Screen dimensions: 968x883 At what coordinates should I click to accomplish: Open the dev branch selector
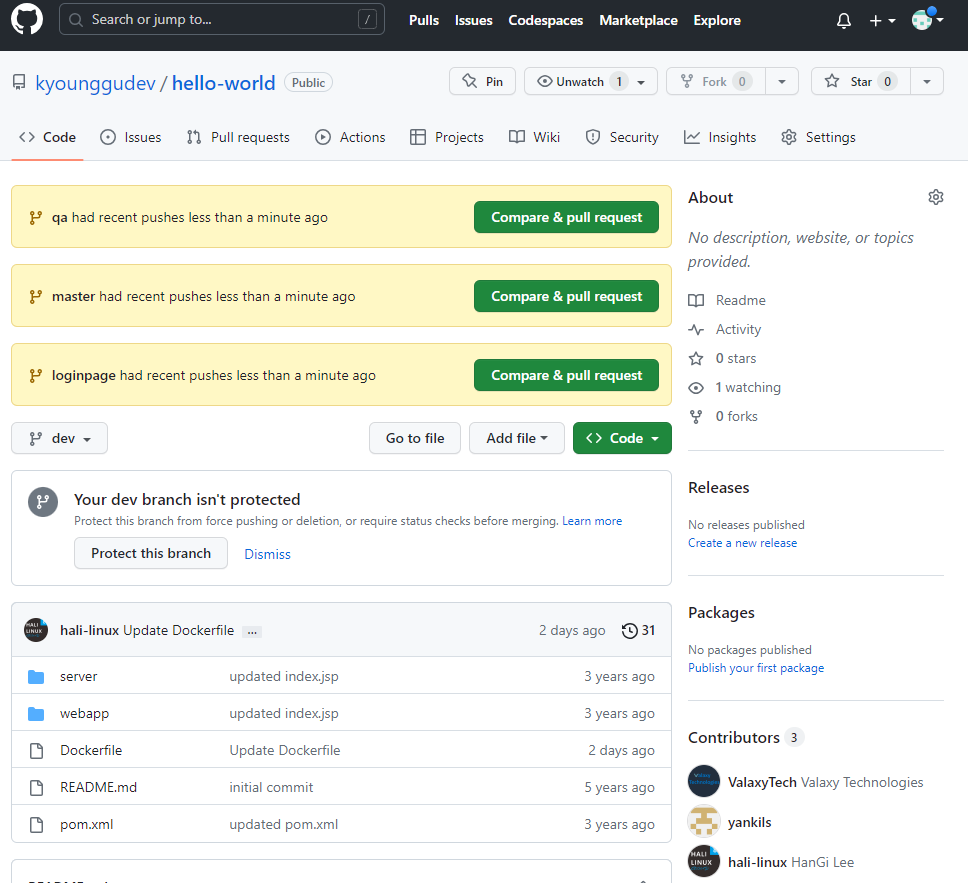coord(59,438)
